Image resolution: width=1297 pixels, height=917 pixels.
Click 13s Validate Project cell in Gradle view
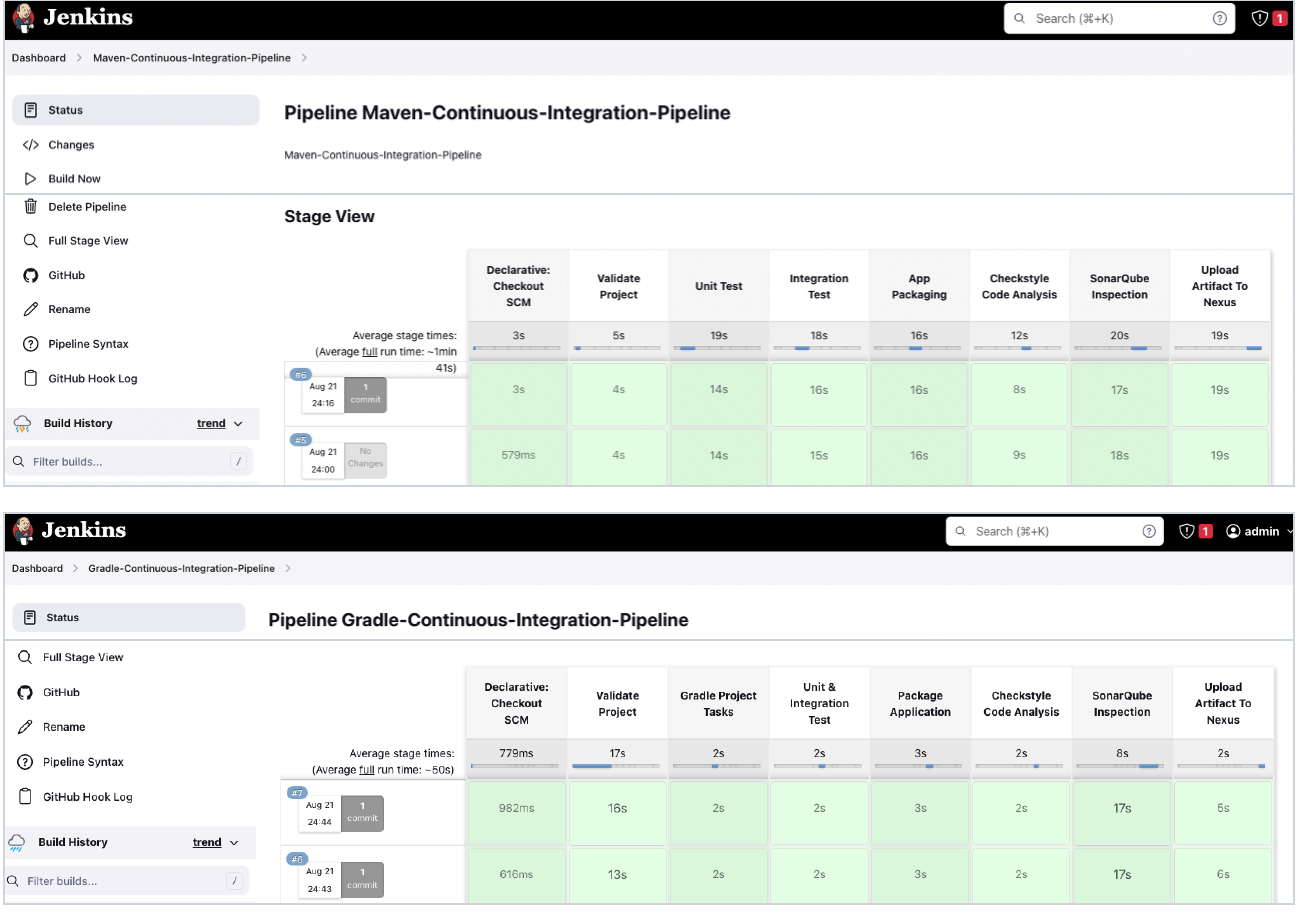click(617, 874)
